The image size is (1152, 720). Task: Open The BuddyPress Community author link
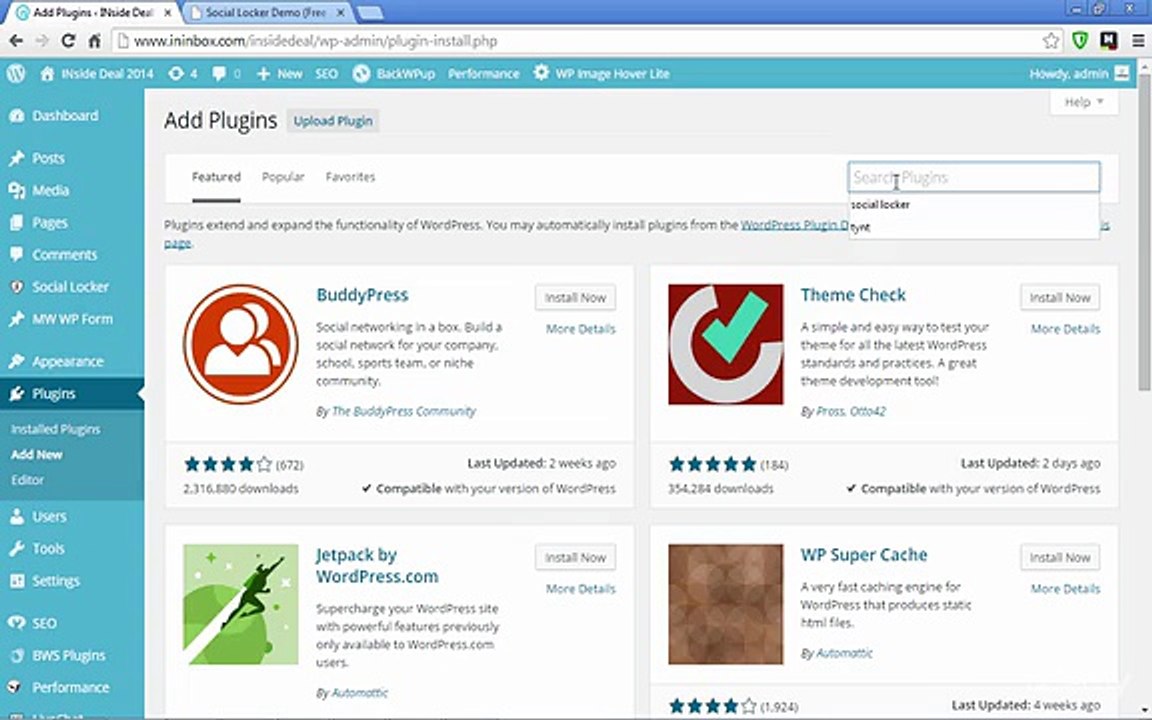pos(403,411)
